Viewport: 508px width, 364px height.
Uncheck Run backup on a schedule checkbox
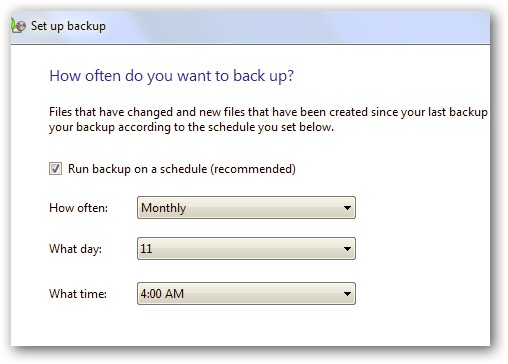[x=55, y=169]
